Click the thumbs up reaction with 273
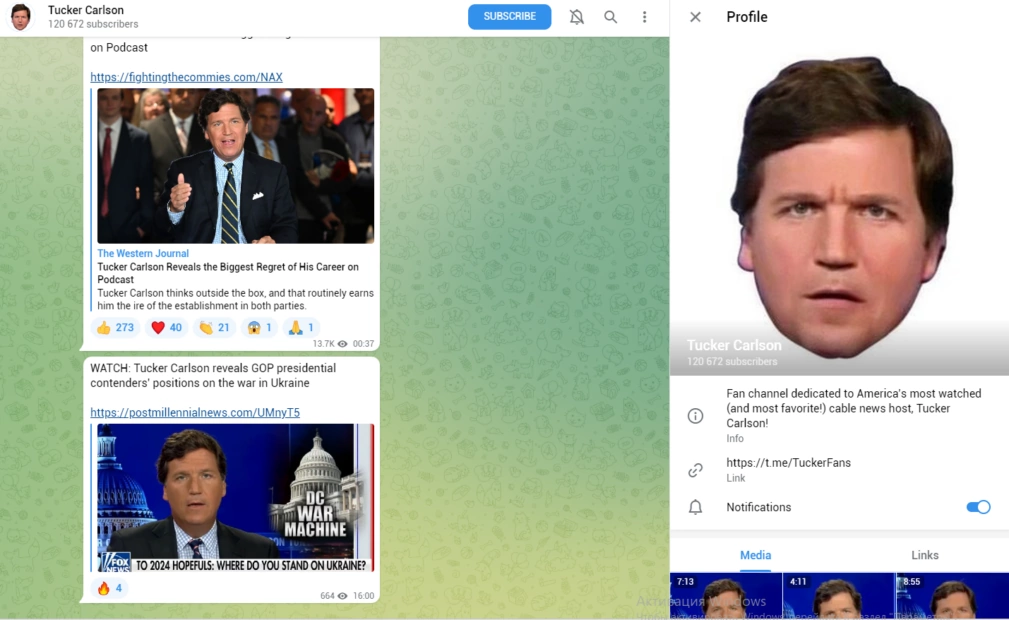Screen dimensions: 1009x620 click(x=115, y=327)
